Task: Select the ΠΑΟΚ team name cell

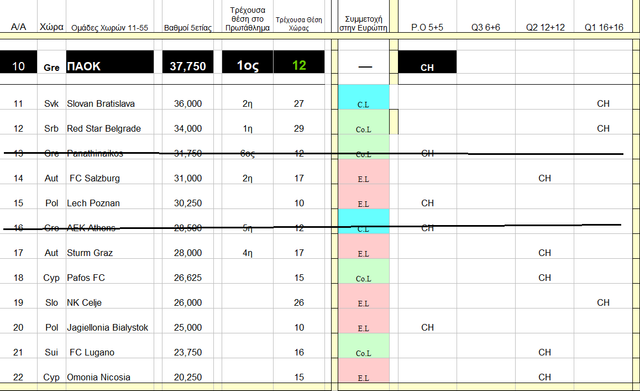Action: (x=110, y=62)
